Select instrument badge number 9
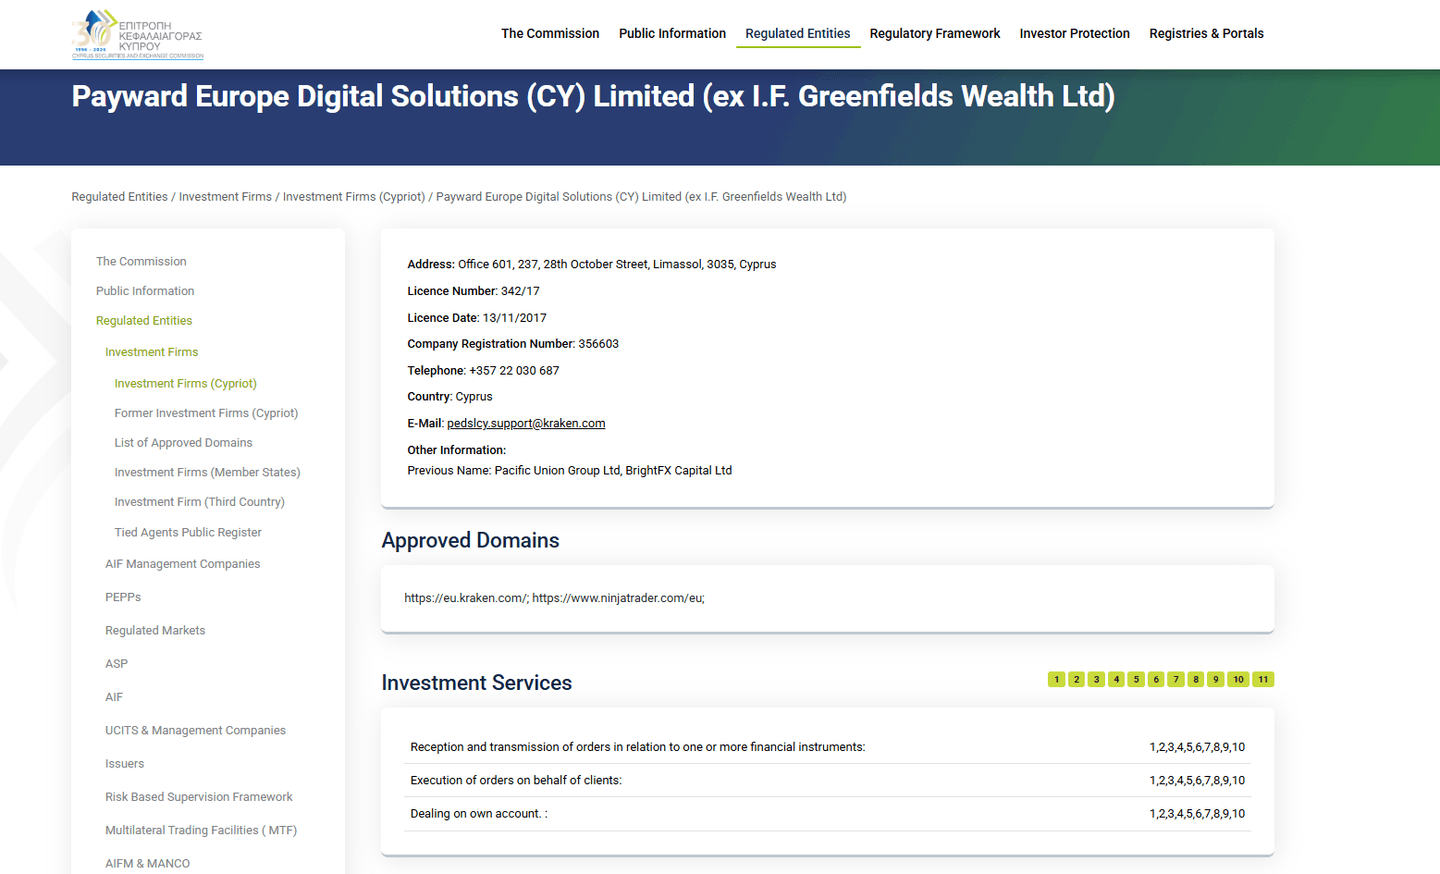Screen dimensions: 1440x874 tap(1216, 680)
